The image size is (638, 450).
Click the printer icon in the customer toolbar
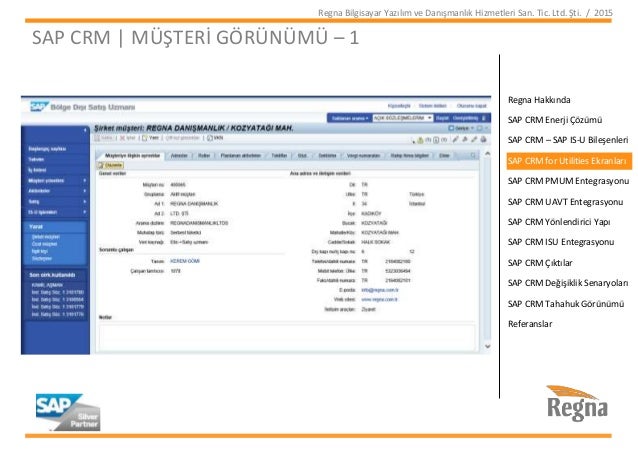point(483,140)
